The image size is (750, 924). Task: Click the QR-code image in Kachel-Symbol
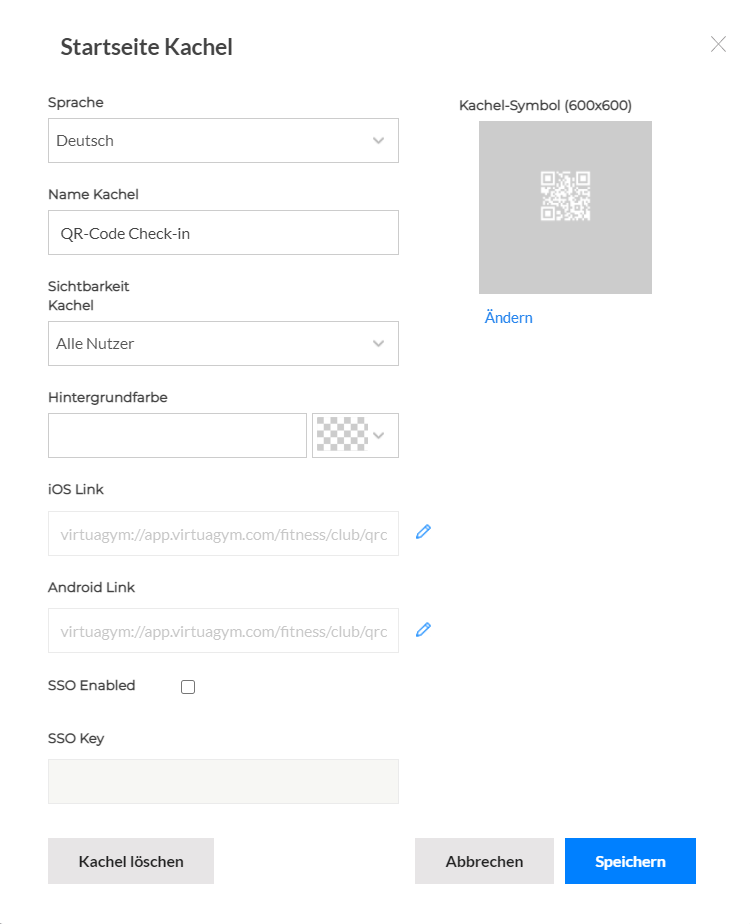pyautogui.click(x=565, y=207)
